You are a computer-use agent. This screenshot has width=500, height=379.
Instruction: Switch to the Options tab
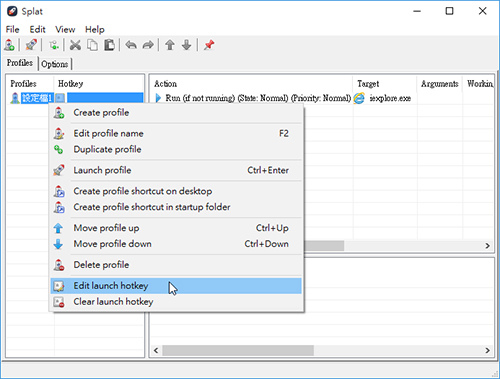[55, 64]
